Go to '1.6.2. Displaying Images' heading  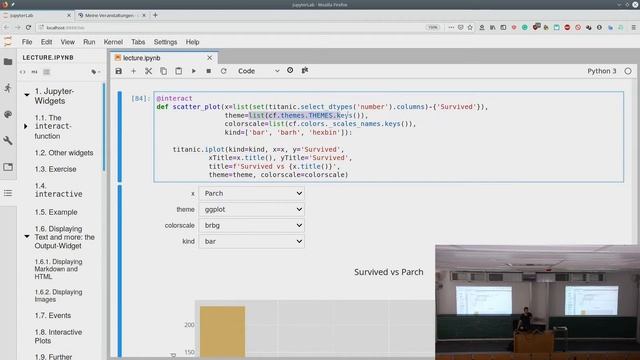coord(58,296)
